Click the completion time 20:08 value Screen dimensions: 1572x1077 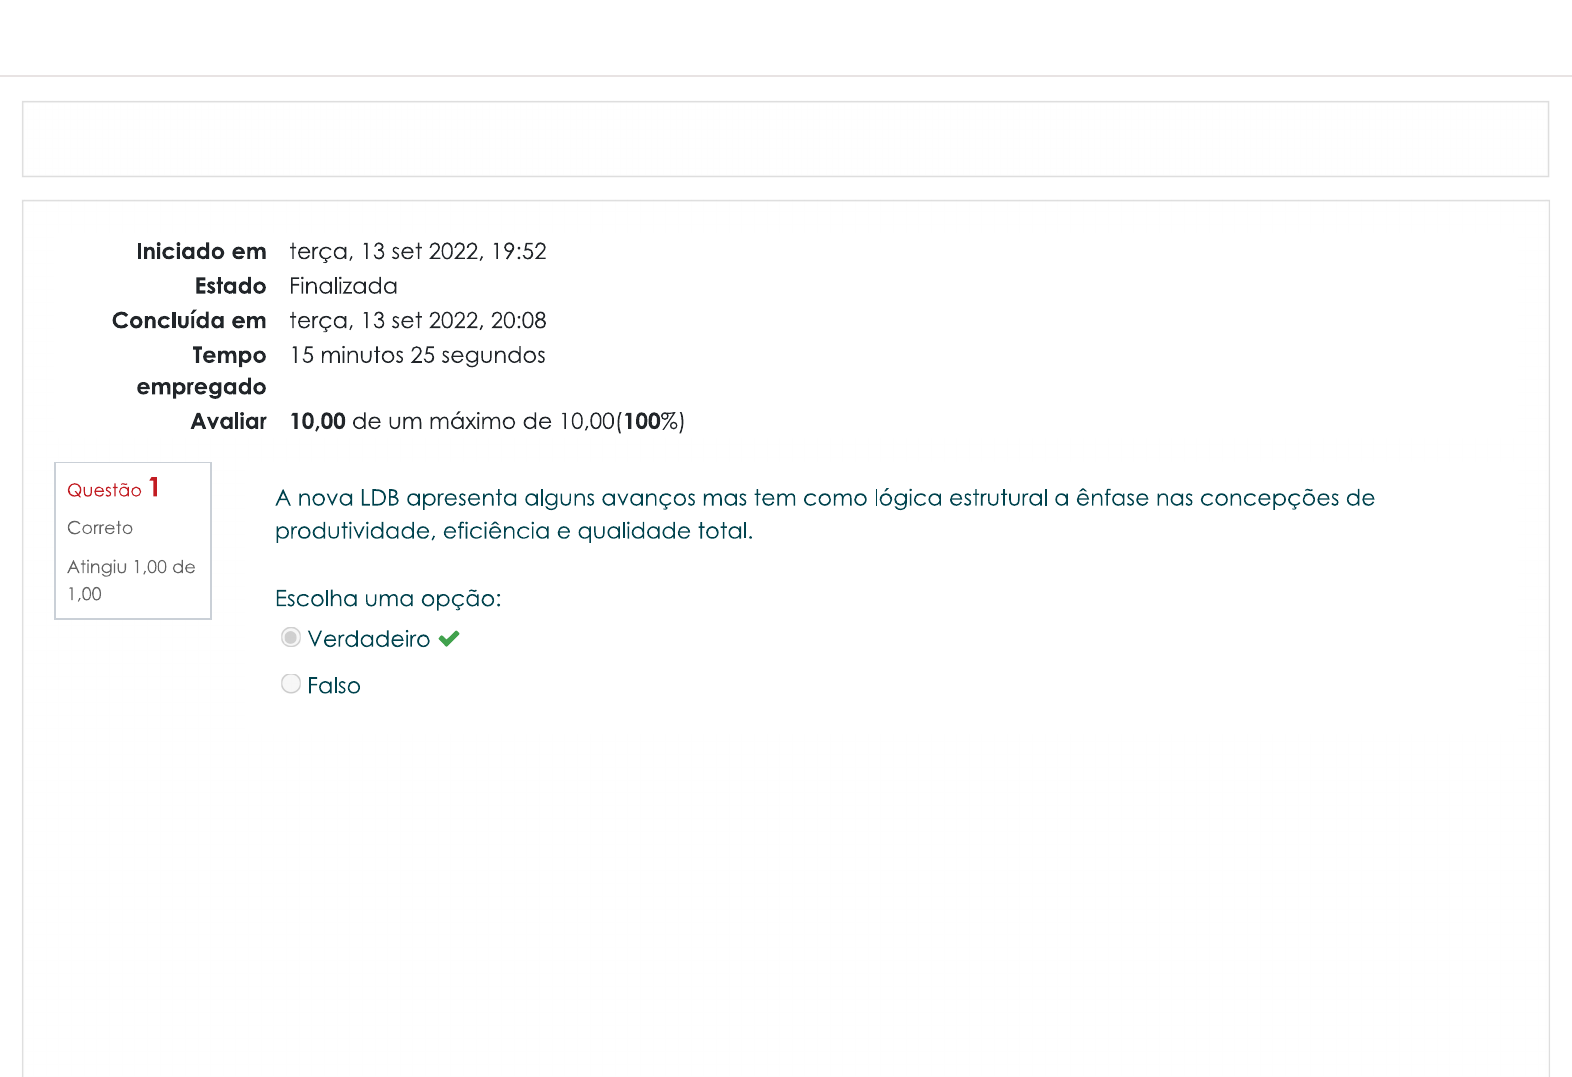click(x=518, y=321)
